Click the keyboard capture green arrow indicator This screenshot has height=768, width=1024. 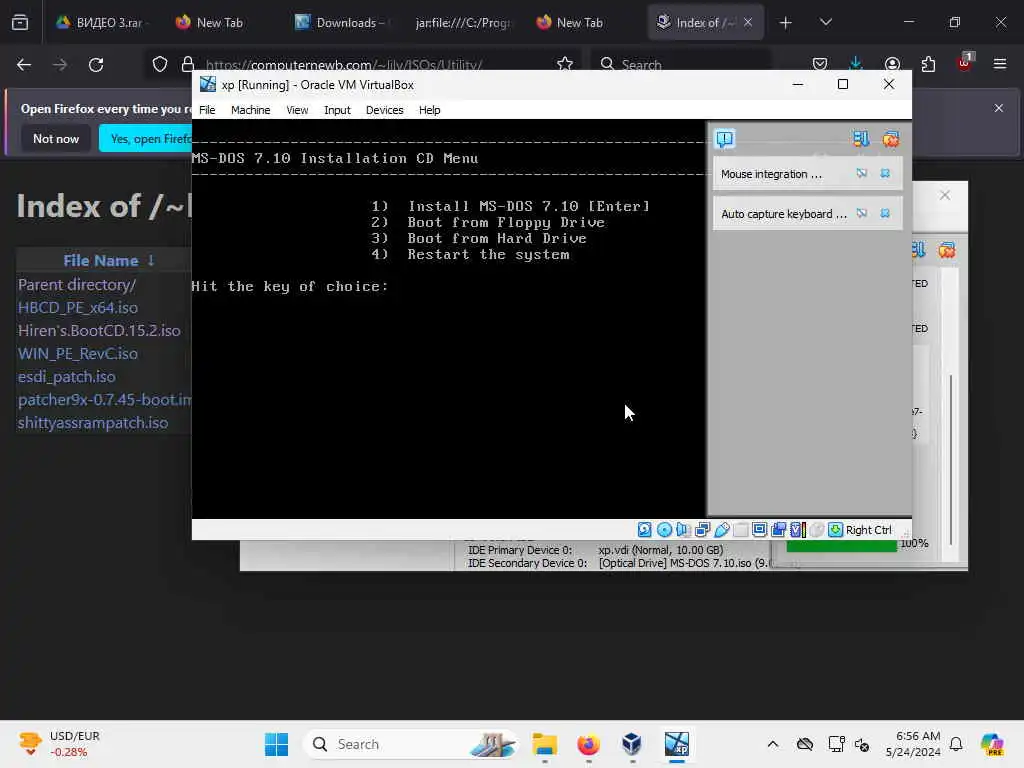[835, 530]
